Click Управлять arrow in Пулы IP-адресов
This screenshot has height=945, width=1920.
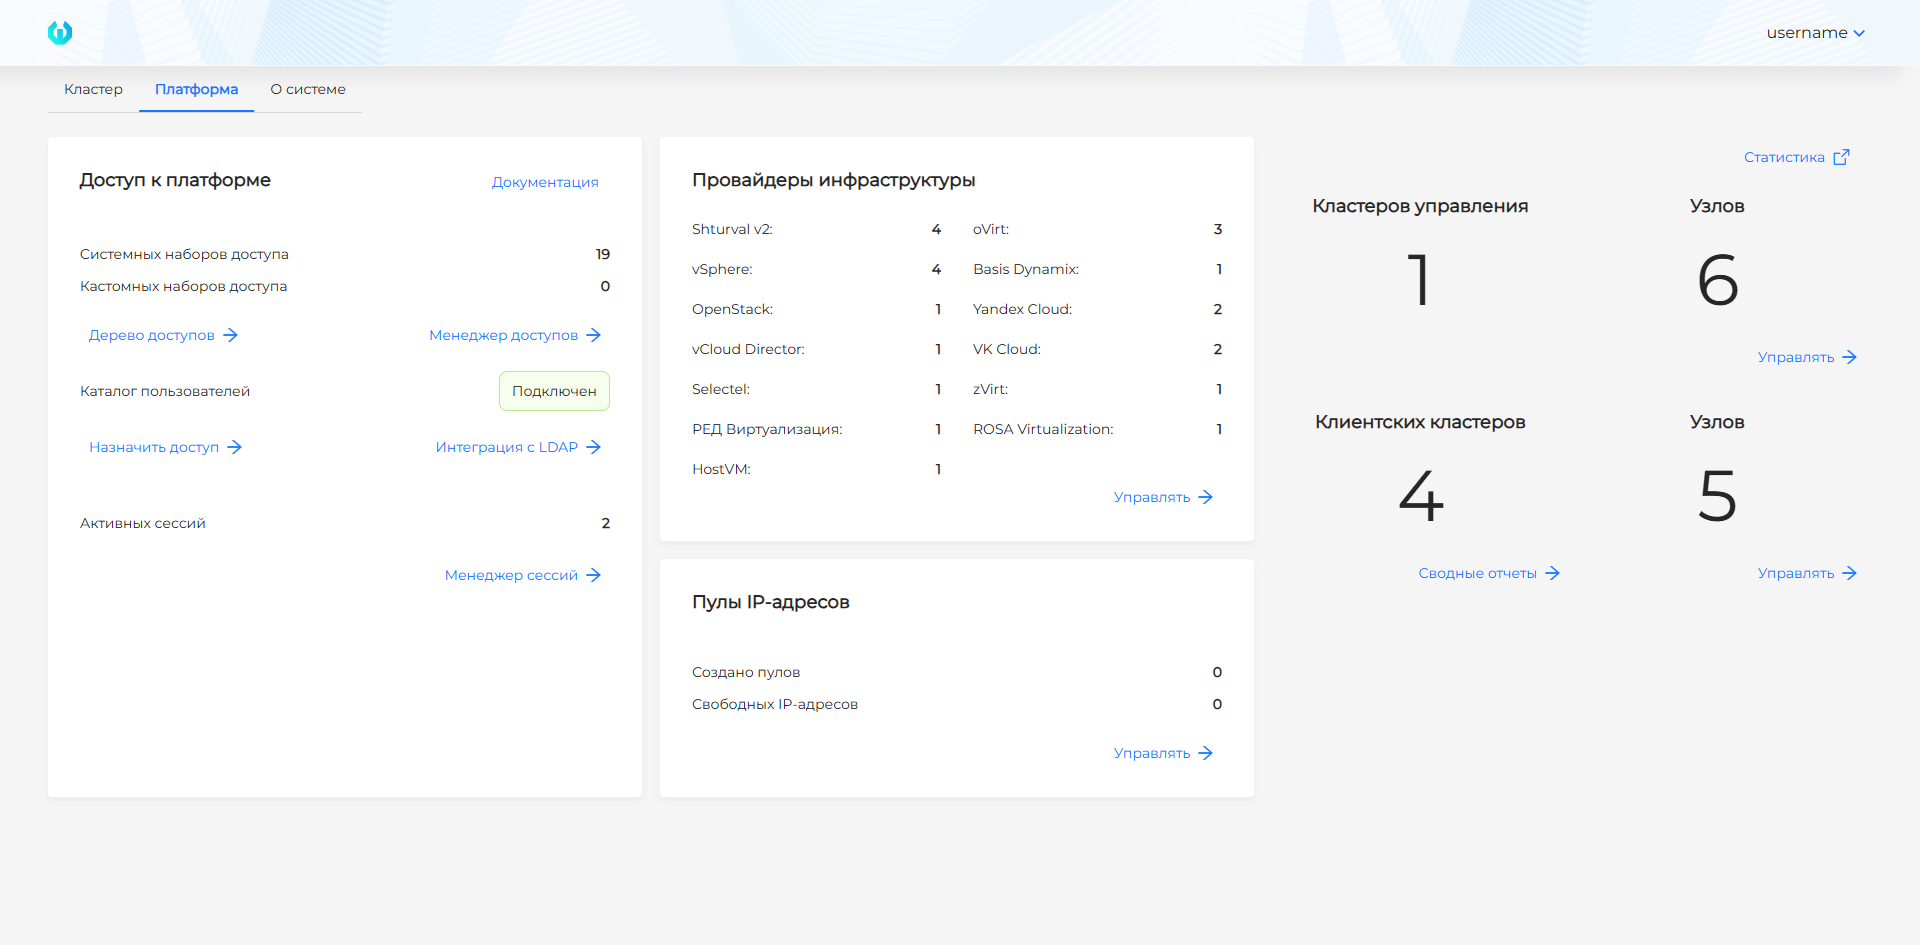click(1206, 753)
